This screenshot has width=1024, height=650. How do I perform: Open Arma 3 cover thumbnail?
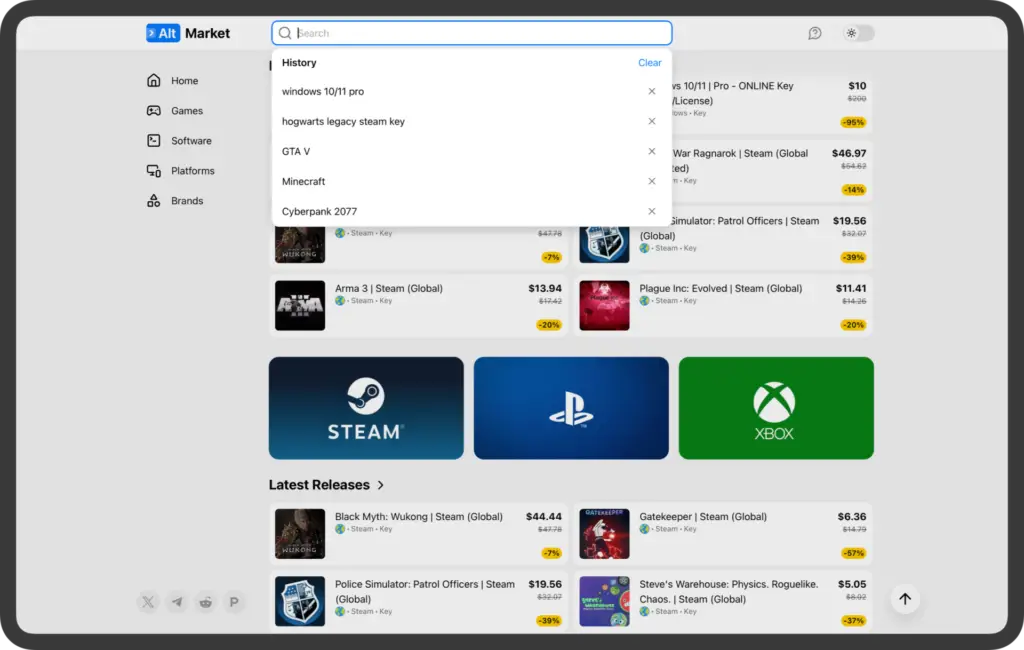[x=300, y=305]
